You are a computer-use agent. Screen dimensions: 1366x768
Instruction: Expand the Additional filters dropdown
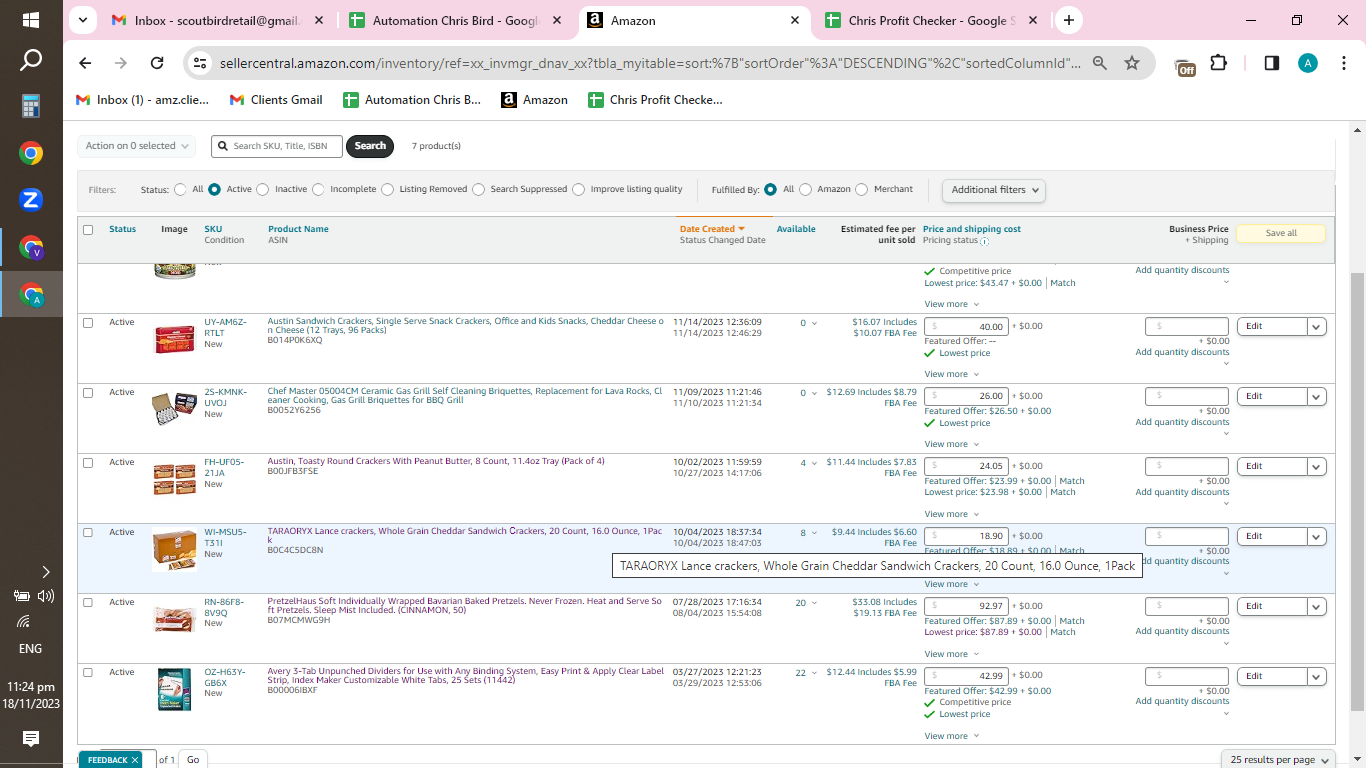tap(994, 190)
